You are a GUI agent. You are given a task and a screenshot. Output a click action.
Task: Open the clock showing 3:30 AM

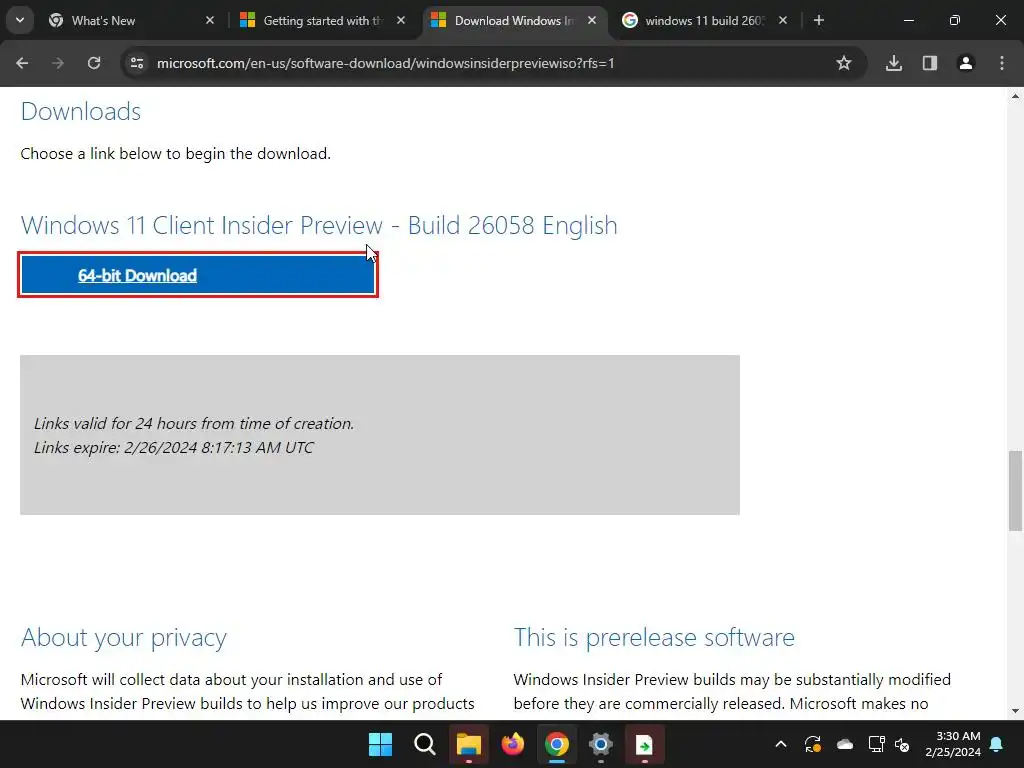click(x=953, y=744)
